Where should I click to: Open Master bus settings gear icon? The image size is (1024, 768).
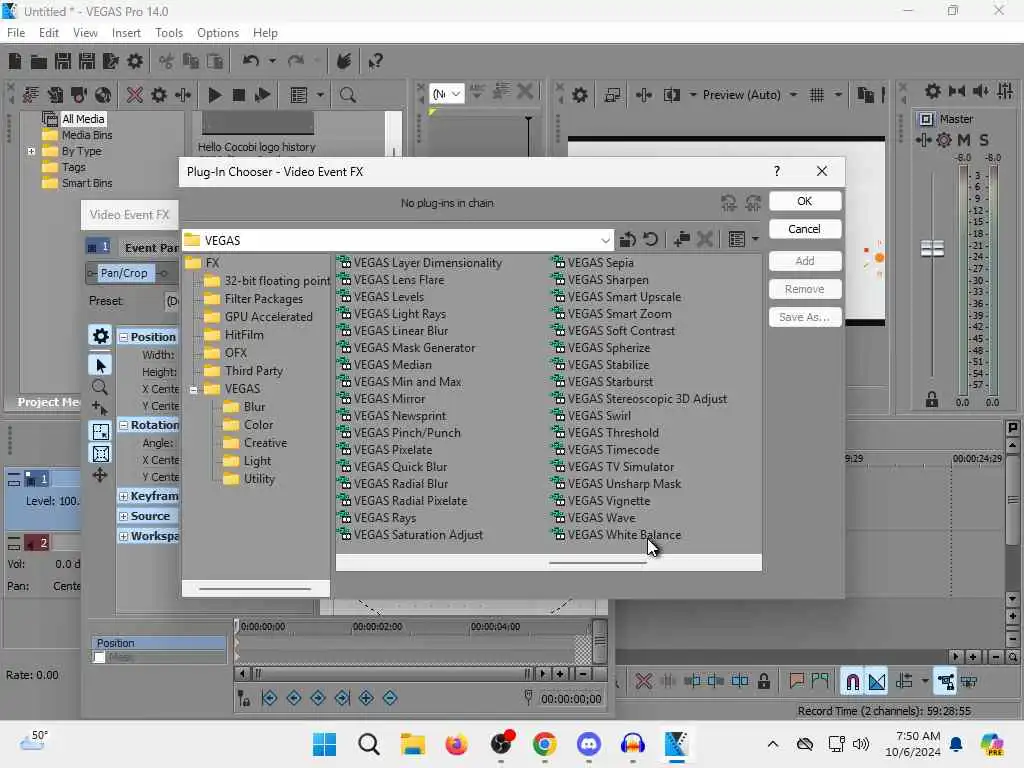click(x=933, y=91)
